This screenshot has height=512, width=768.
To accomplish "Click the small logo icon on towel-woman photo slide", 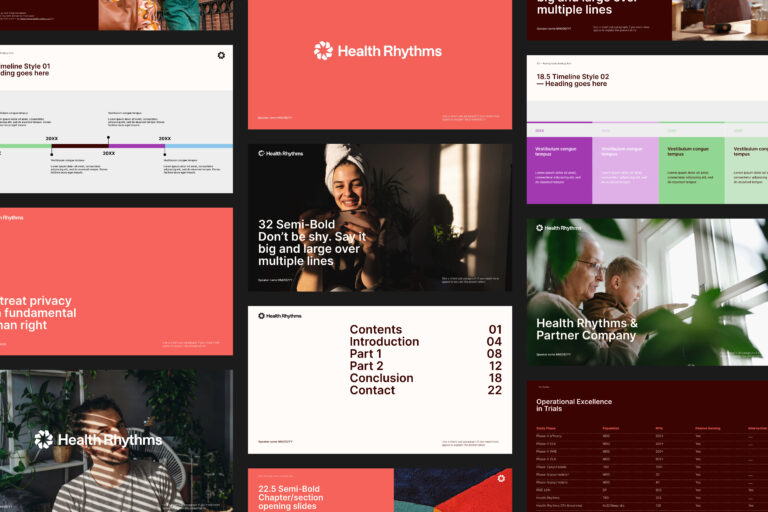I will pyautogui.click(x=262, y=154).
